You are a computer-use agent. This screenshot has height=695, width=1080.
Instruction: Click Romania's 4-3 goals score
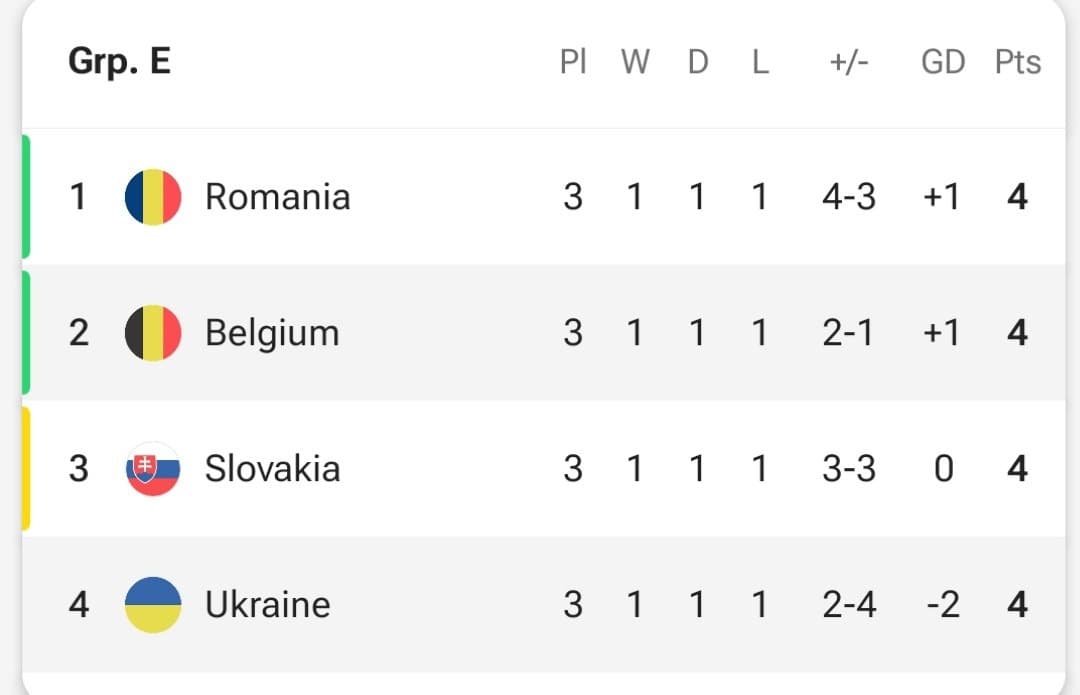coord(849,197)
